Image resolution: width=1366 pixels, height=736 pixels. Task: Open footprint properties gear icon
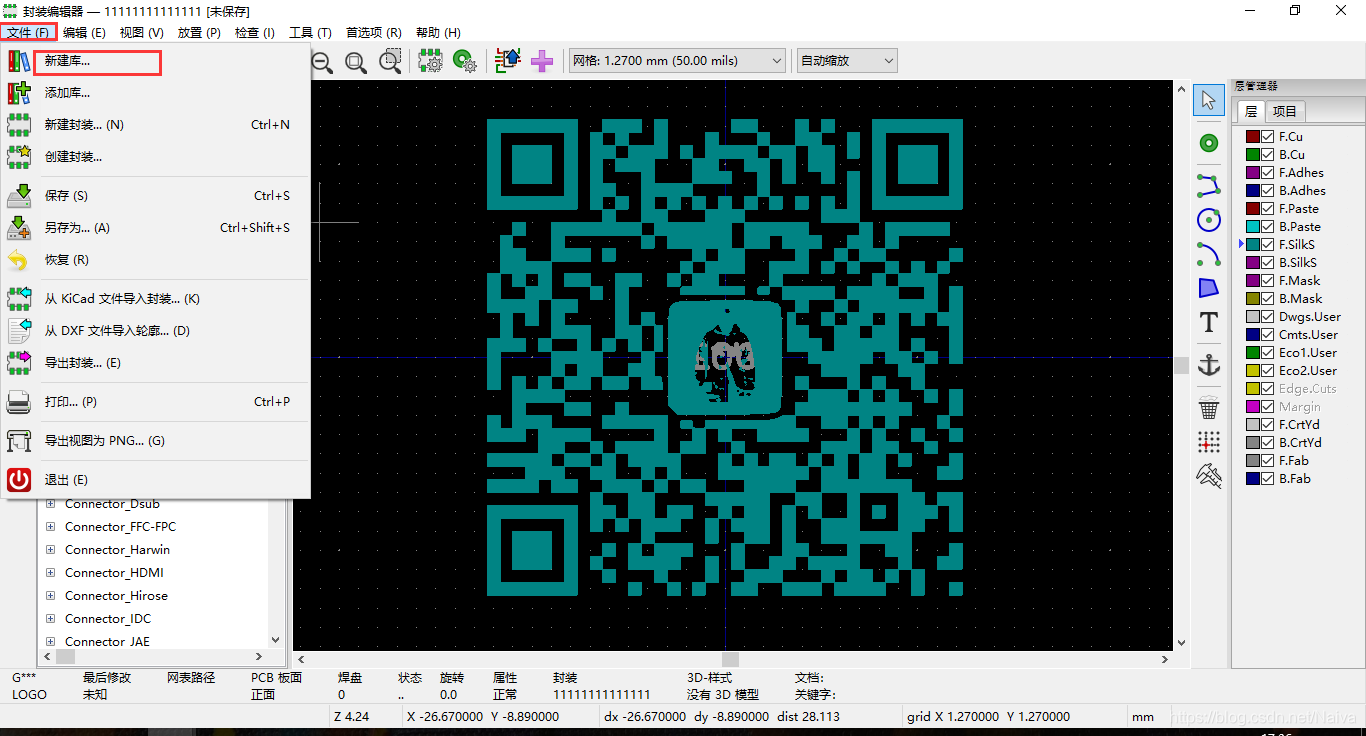click(431, 61)
